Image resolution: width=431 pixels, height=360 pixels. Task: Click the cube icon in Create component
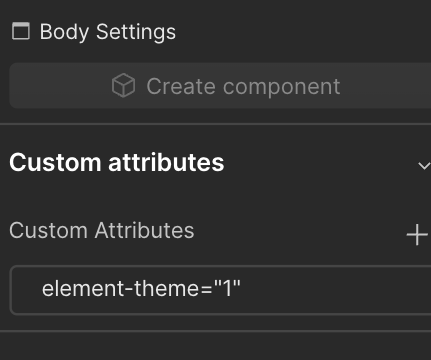point(123,86)
